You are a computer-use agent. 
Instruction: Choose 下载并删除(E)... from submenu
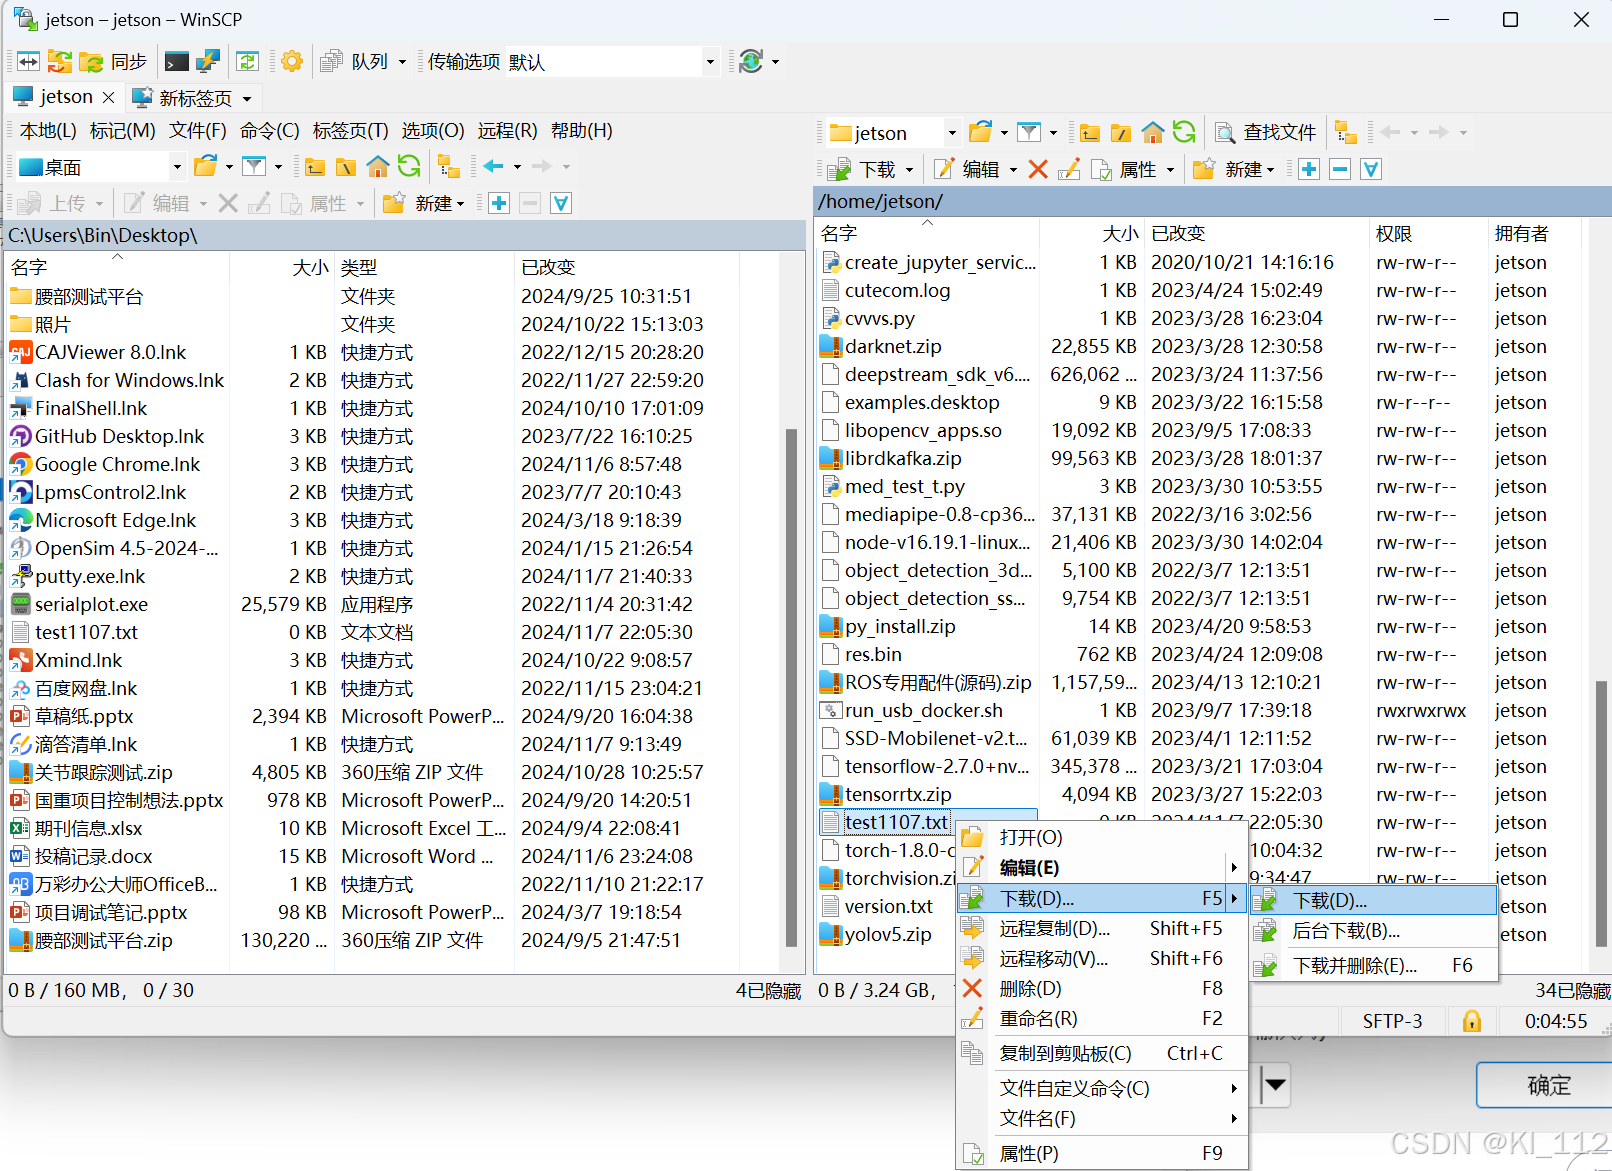pyautogui.click(x=1374, y=966)
